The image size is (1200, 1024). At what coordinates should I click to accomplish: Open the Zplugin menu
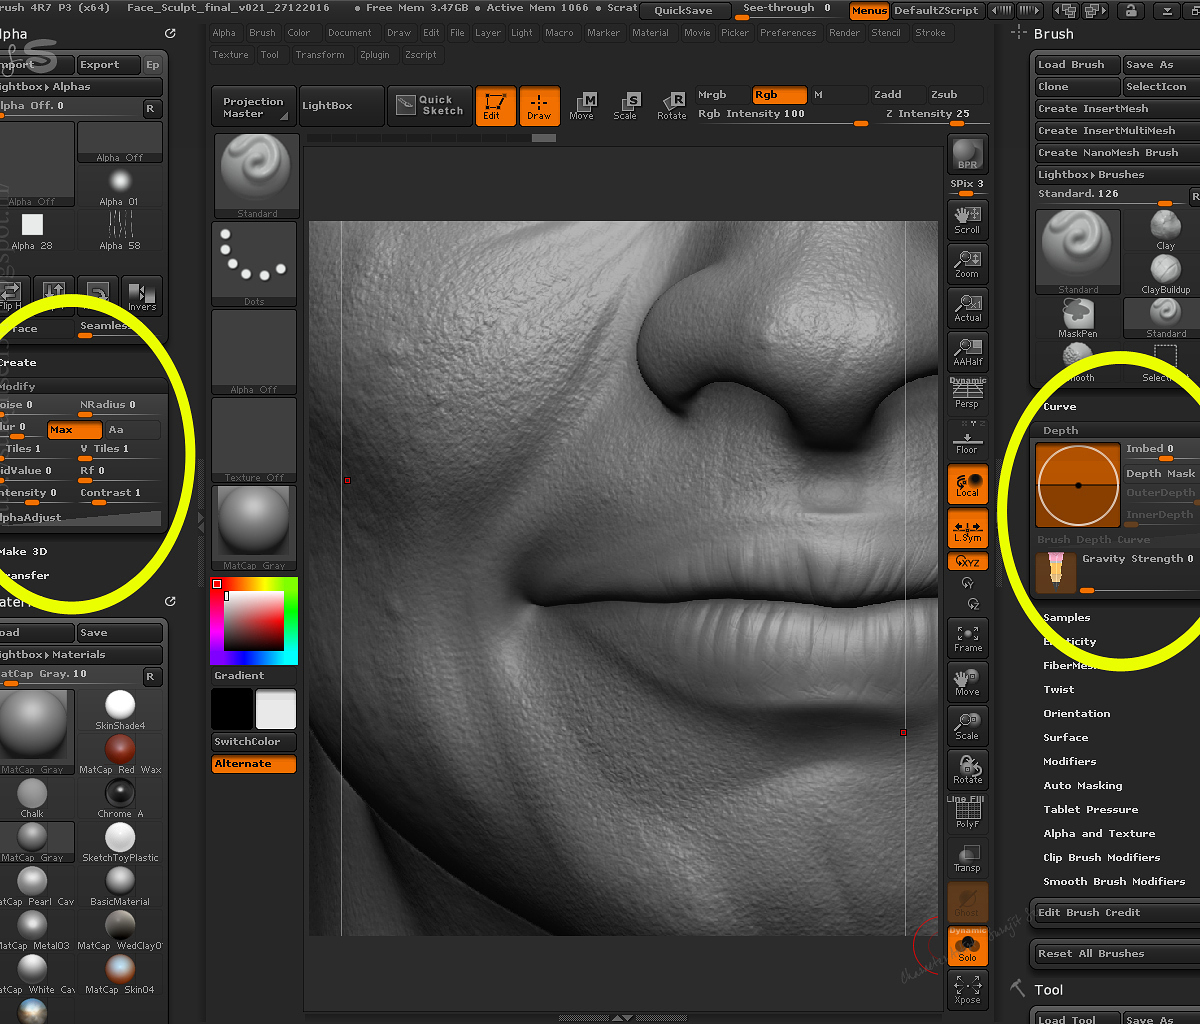[376, 55]
